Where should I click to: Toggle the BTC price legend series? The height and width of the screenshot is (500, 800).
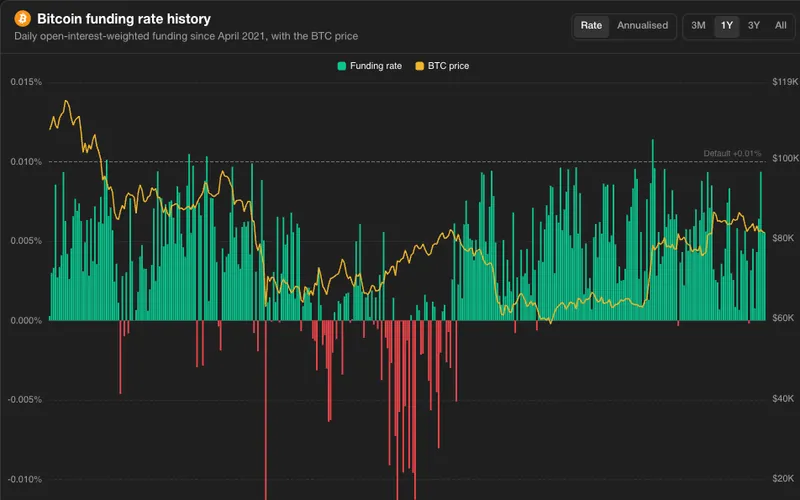[442, 66]
